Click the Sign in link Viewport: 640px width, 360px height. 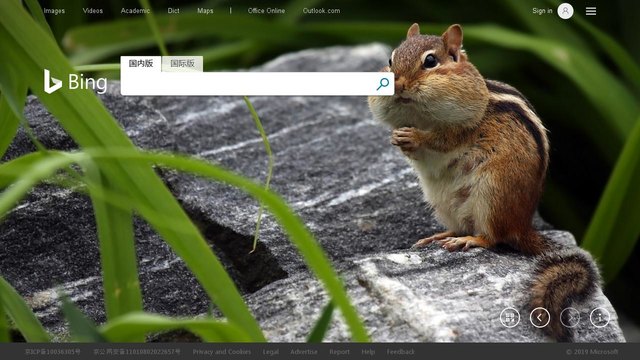coord(542,11)
